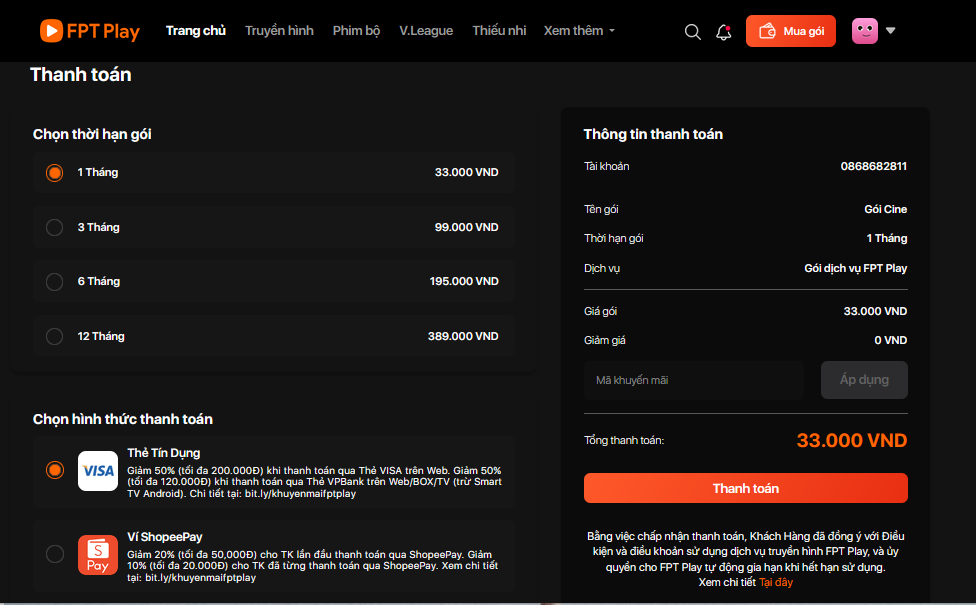Click the orange total 33.000 VND
Screen dimensions: 976x605
pyautogui.click(x=852, y=440)
